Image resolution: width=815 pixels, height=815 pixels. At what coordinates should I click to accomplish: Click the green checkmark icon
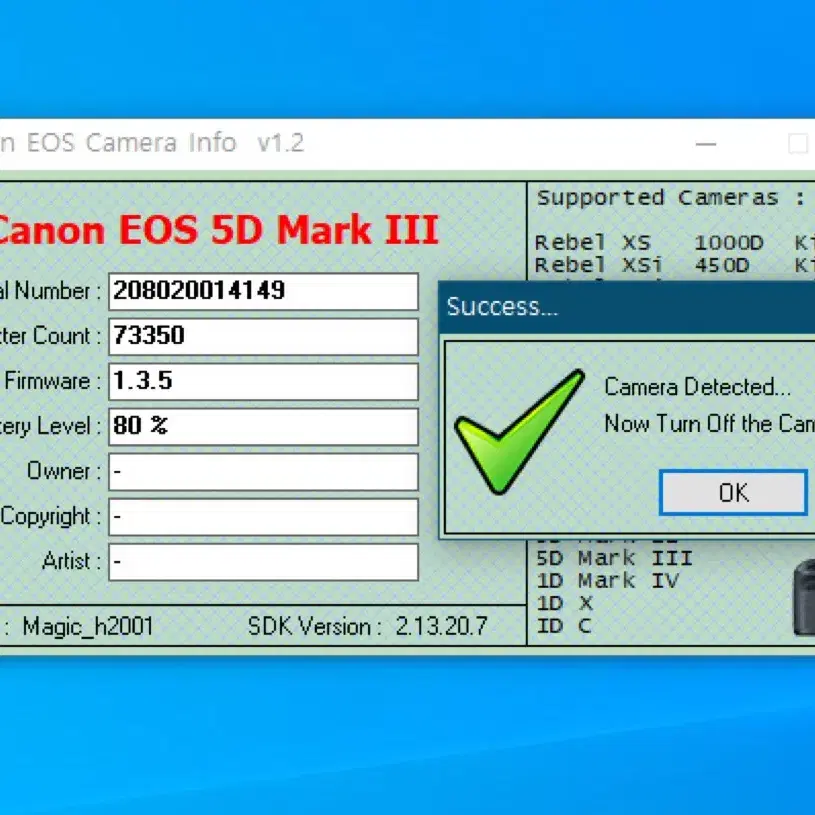click(519, 432)
